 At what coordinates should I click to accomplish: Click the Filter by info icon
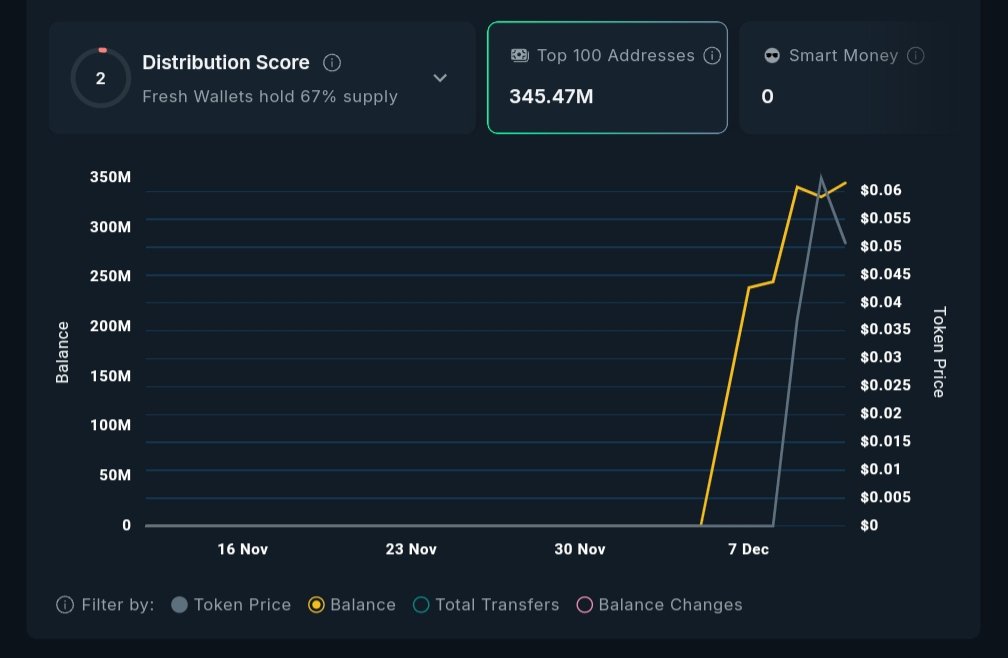click(65, 605)
